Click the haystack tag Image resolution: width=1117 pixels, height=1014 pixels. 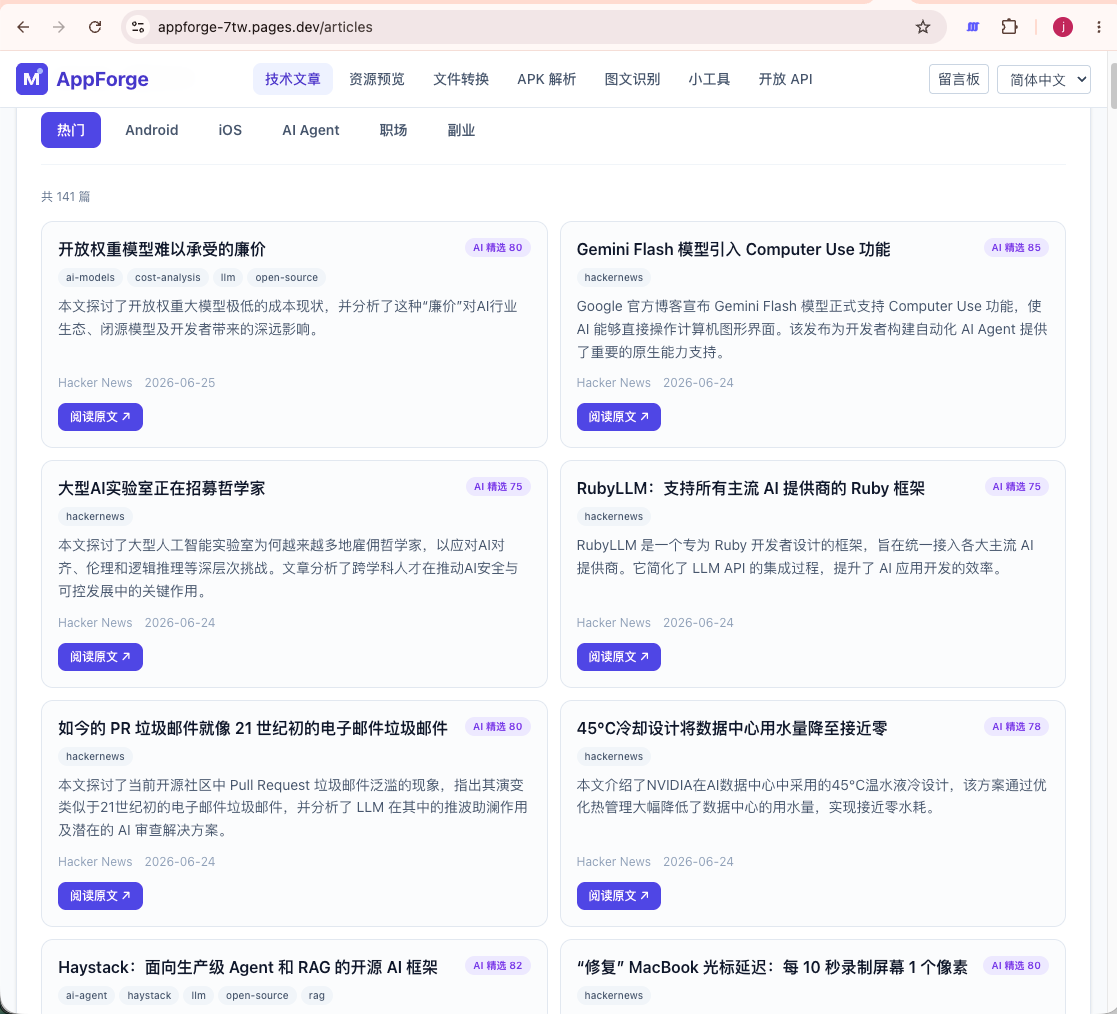click(x=150, y=995)
